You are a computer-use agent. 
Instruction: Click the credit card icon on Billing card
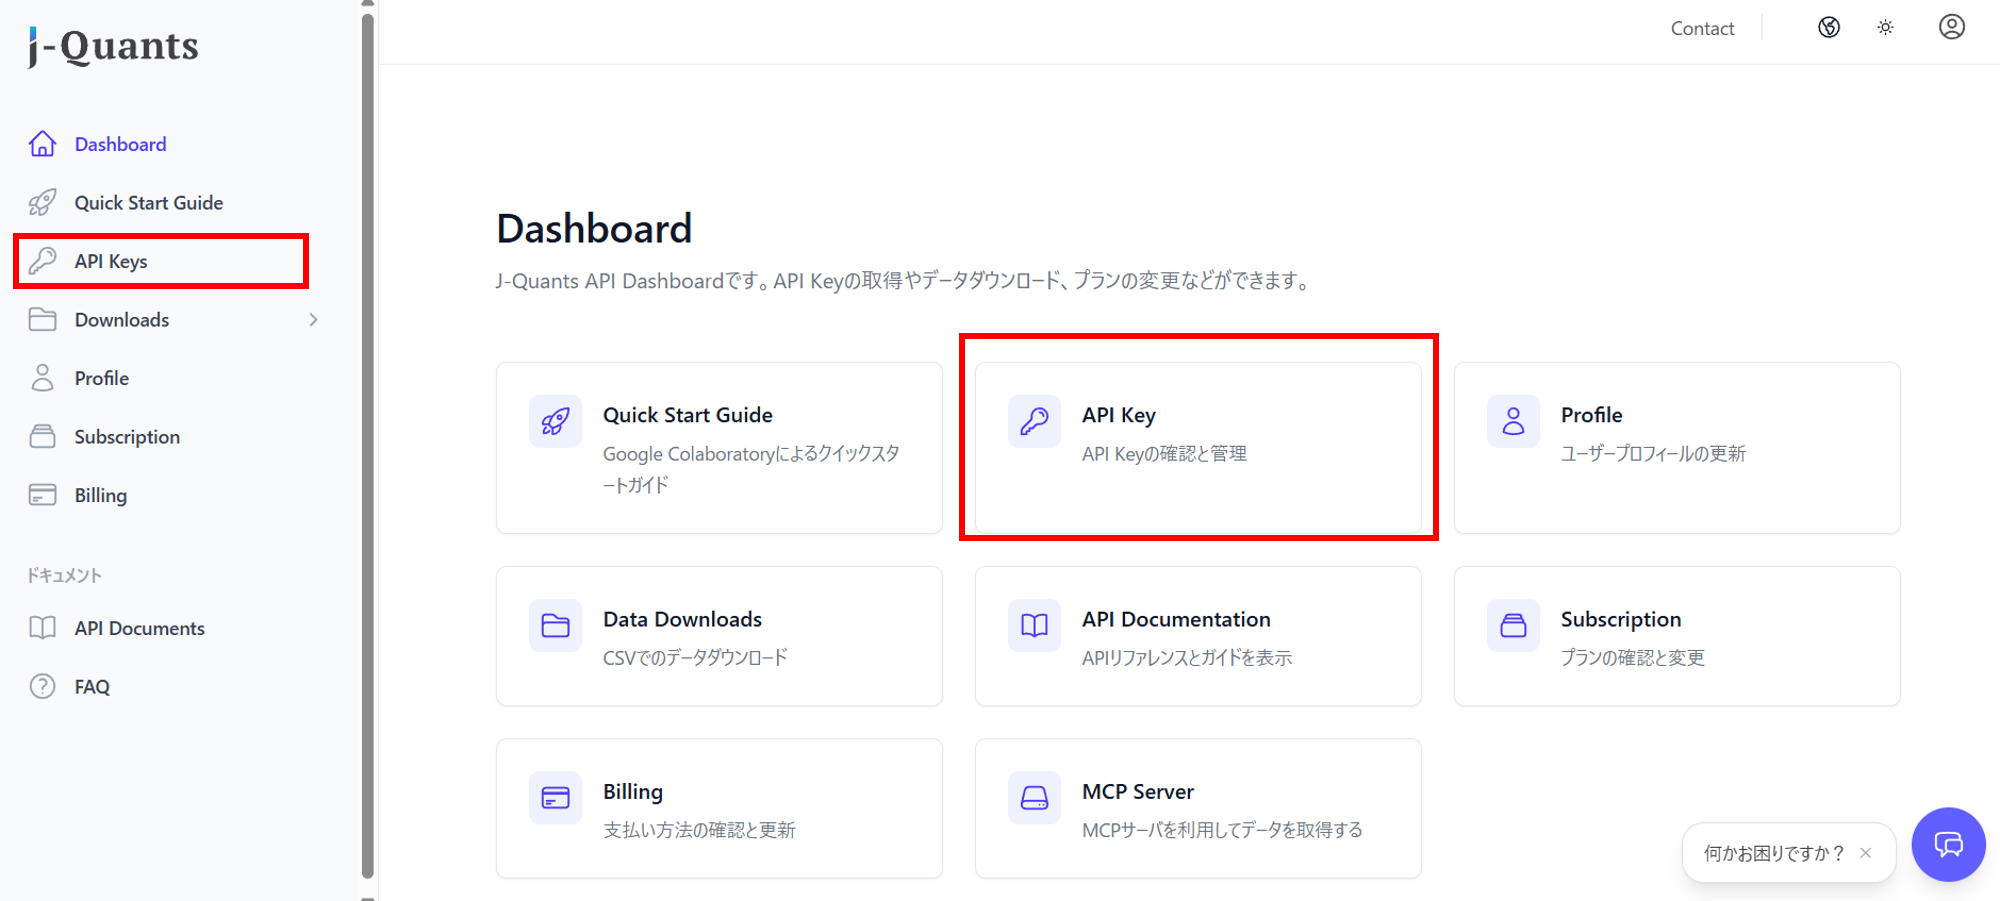555,798
